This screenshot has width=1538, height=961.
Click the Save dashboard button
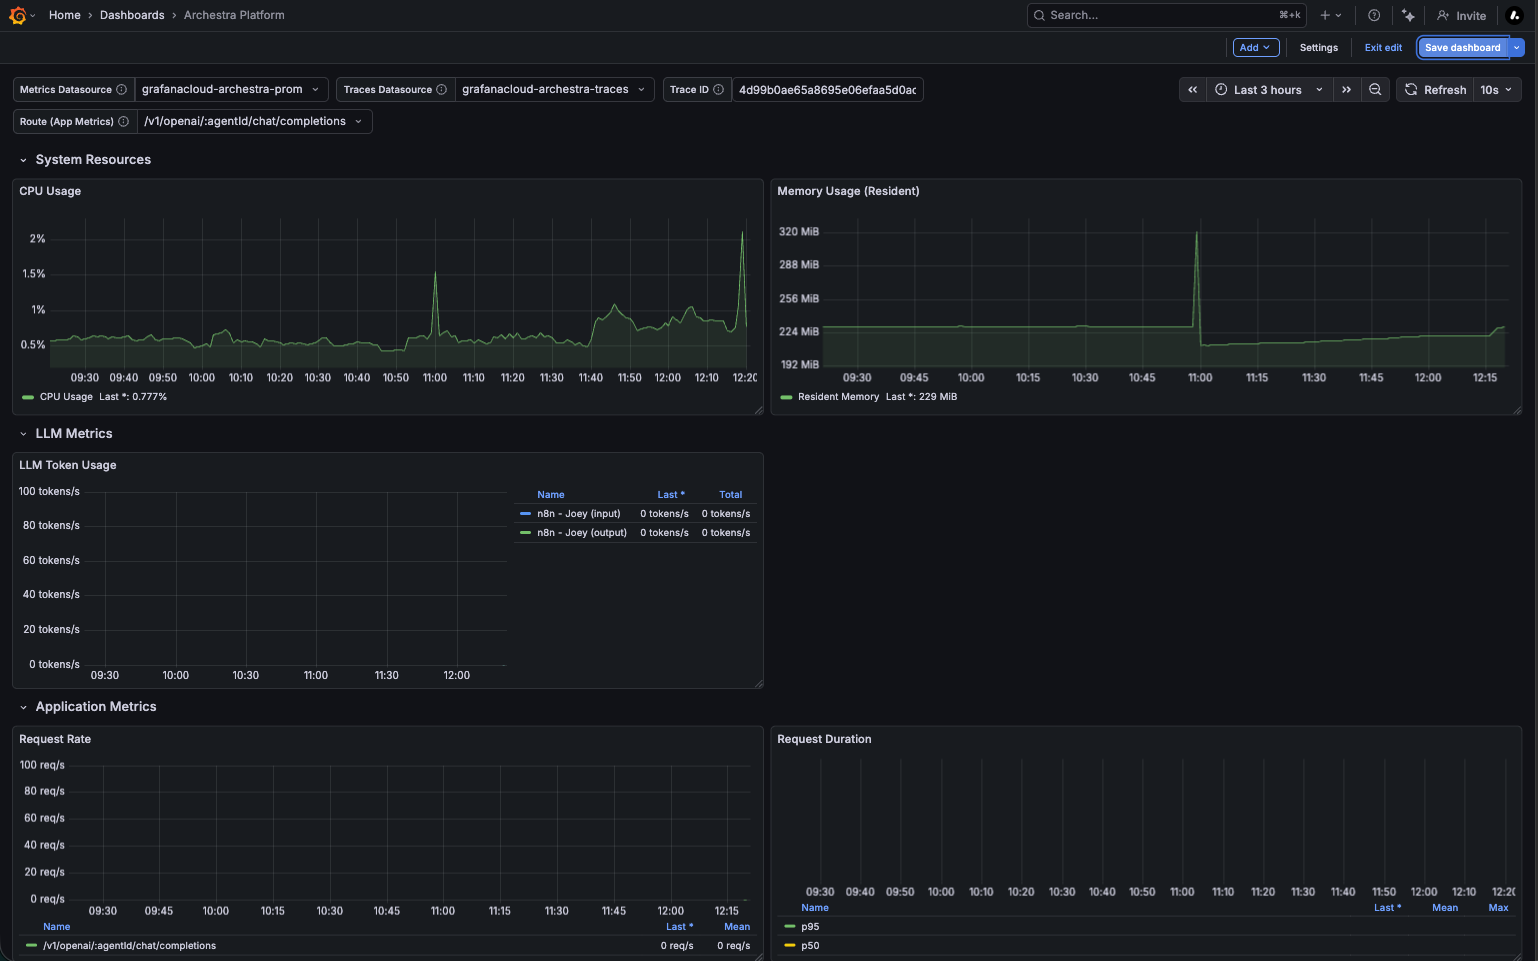(x=1462, y=48)
